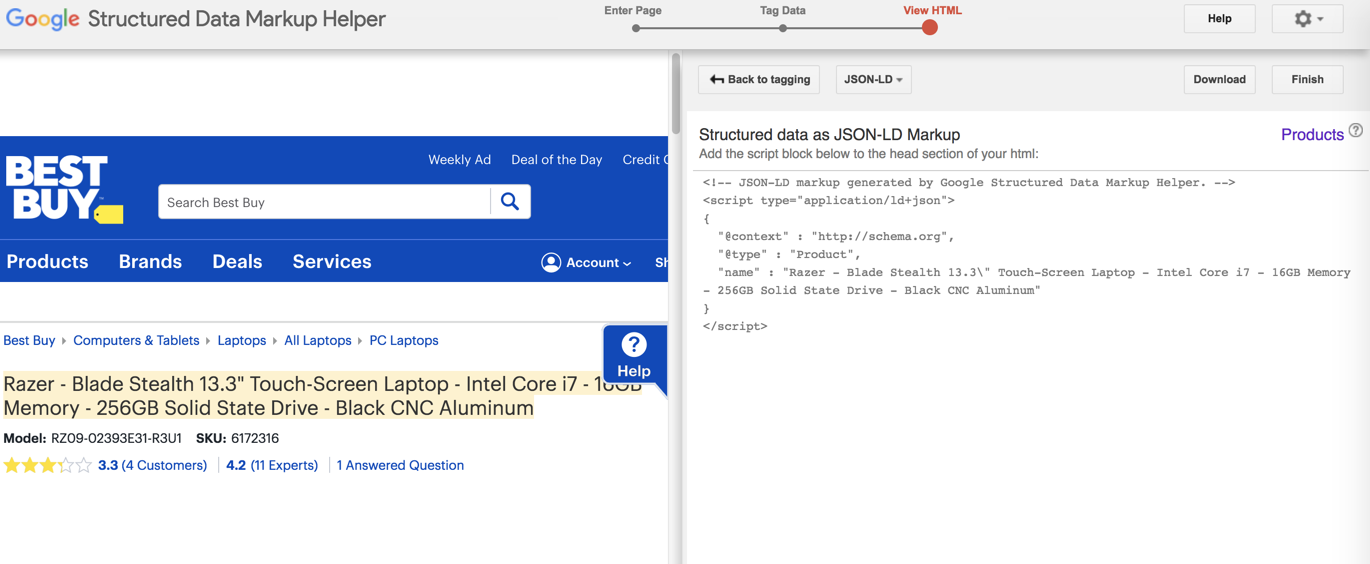1370x564 pixels.
Task: Click the Best Buy logo
Action: tap(64, 189)
